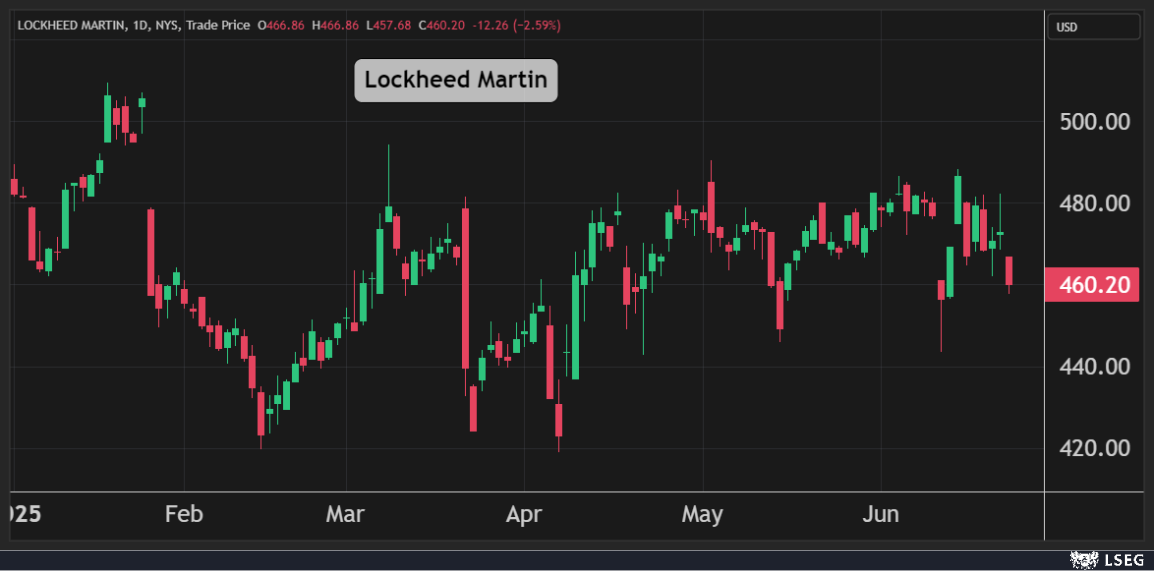Click the 440.00 price axis label
The image size is (1154, 571).
coord(1094,366)
